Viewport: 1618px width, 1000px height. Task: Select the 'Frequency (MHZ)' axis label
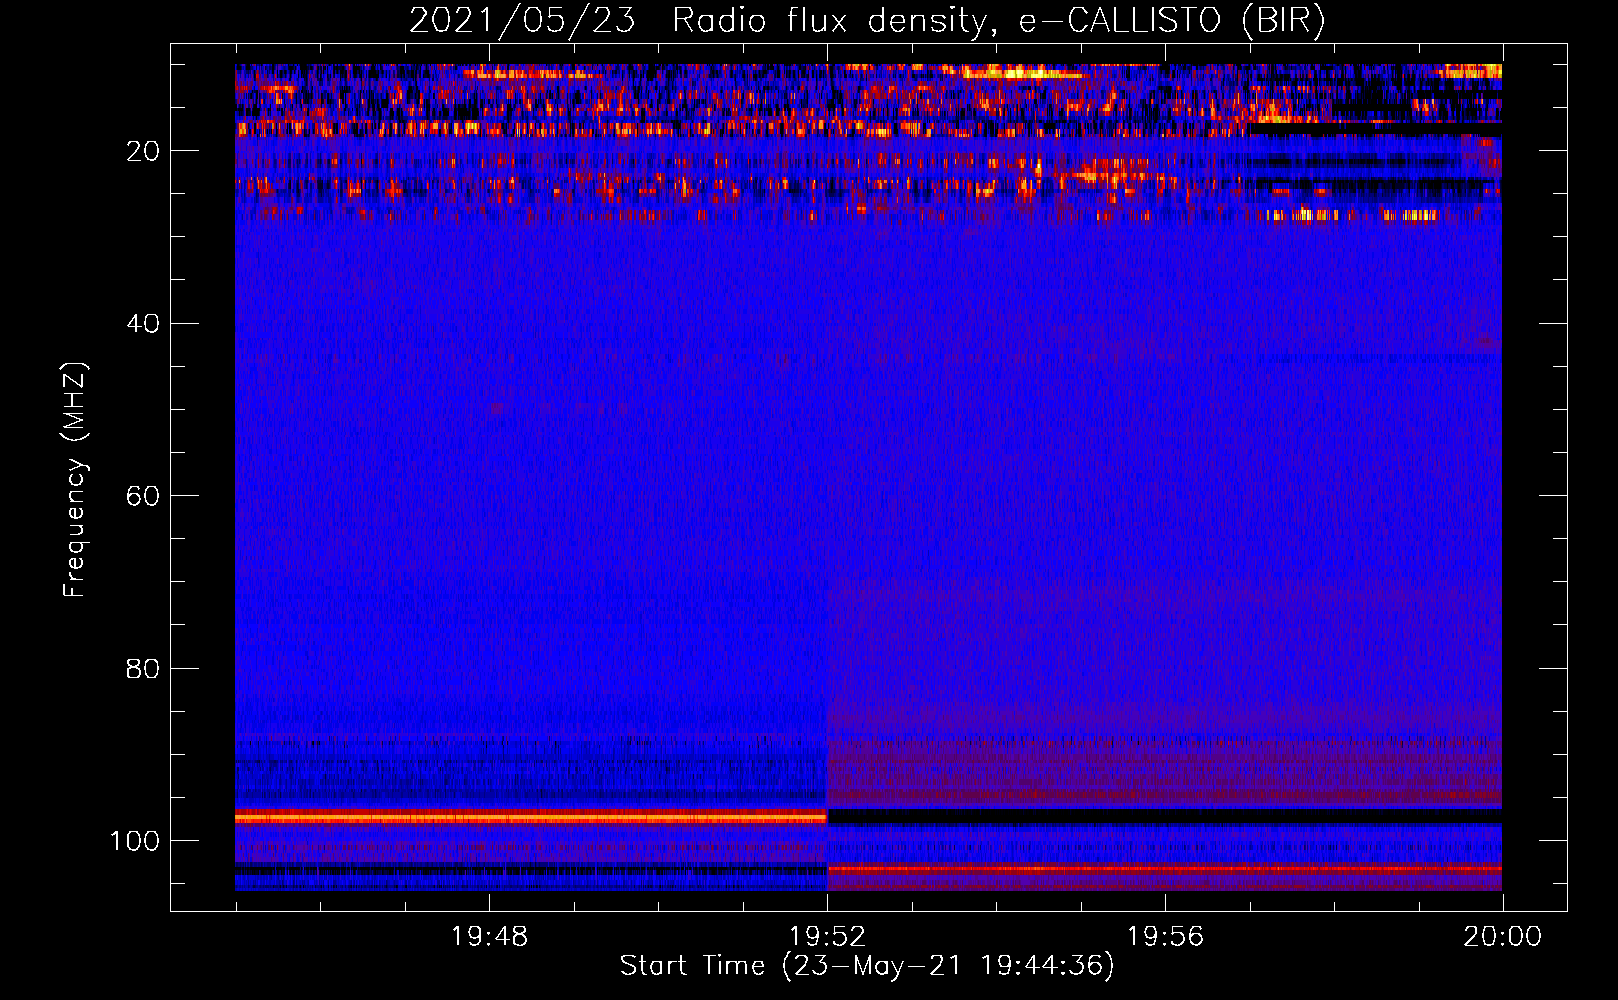click(75, 480)
